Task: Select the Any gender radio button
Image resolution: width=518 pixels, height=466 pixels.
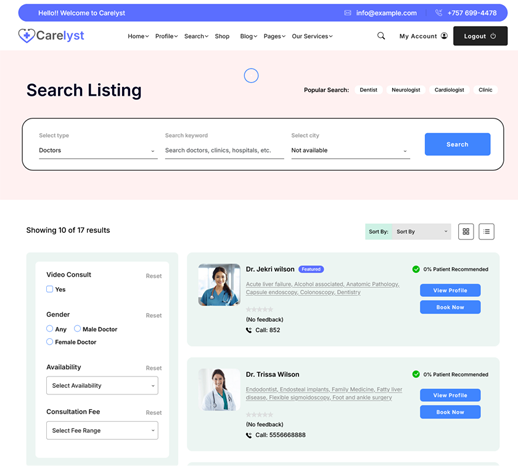Action: click(50, 329)
